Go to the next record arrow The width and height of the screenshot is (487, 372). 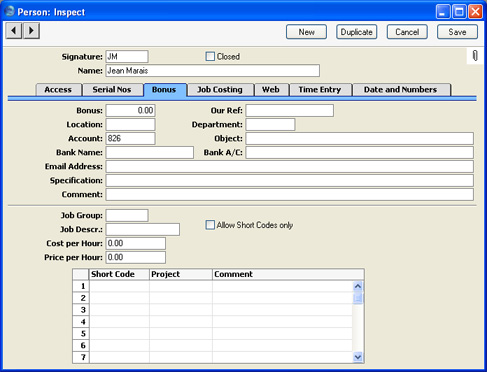click(x=31, y=31)
